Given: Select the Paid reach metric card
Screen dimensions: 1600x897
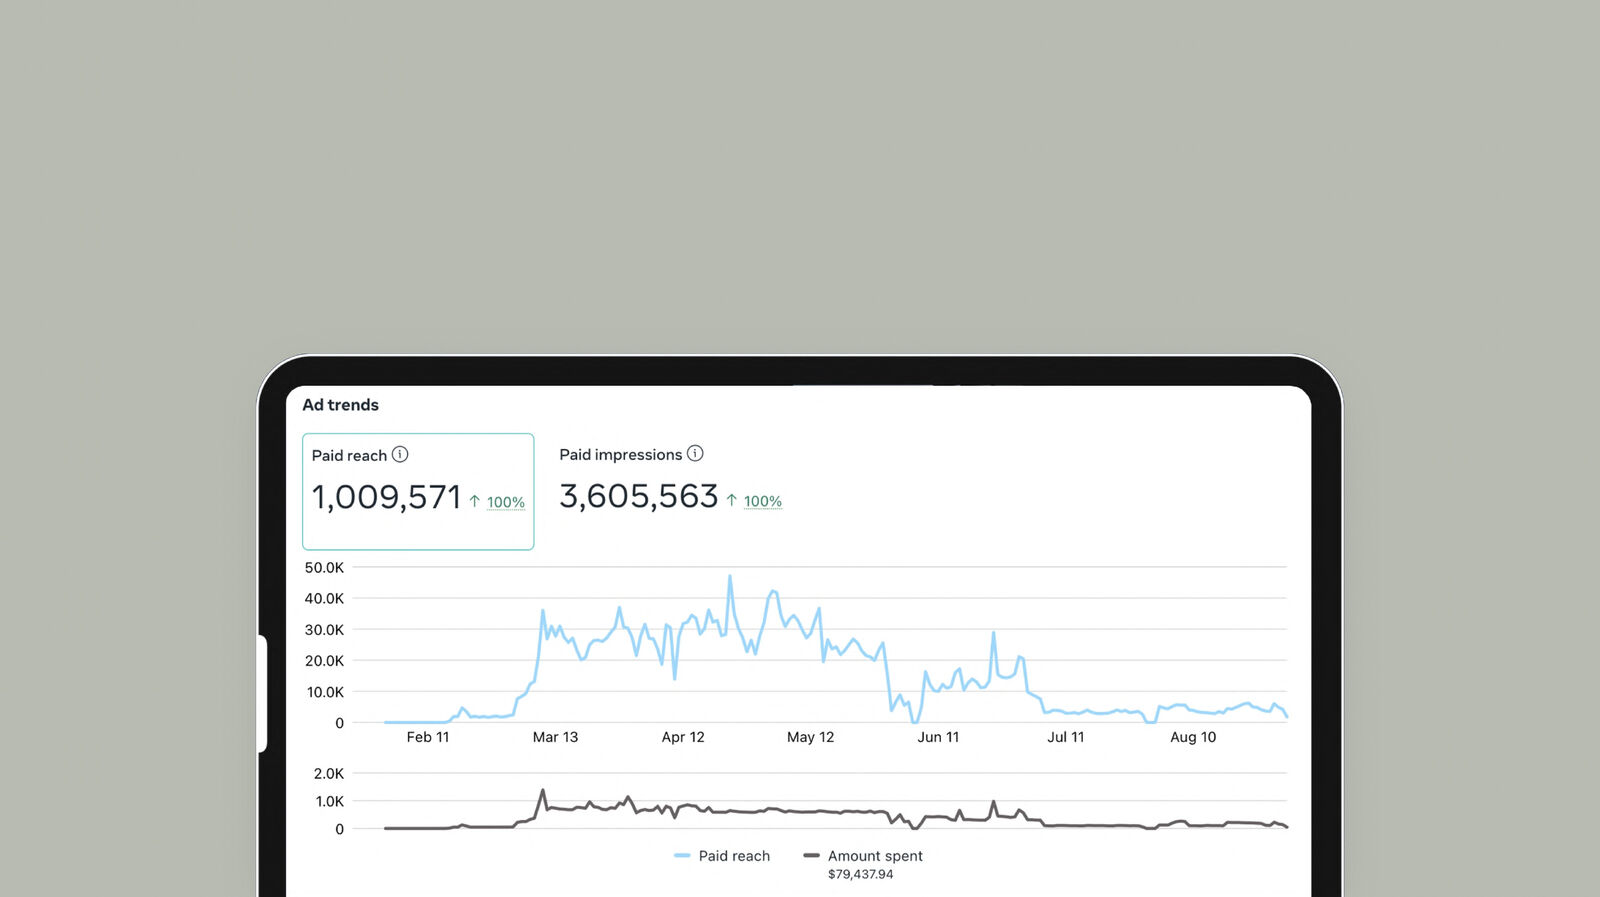Looking at the screenshot, I should coord(418,491).
